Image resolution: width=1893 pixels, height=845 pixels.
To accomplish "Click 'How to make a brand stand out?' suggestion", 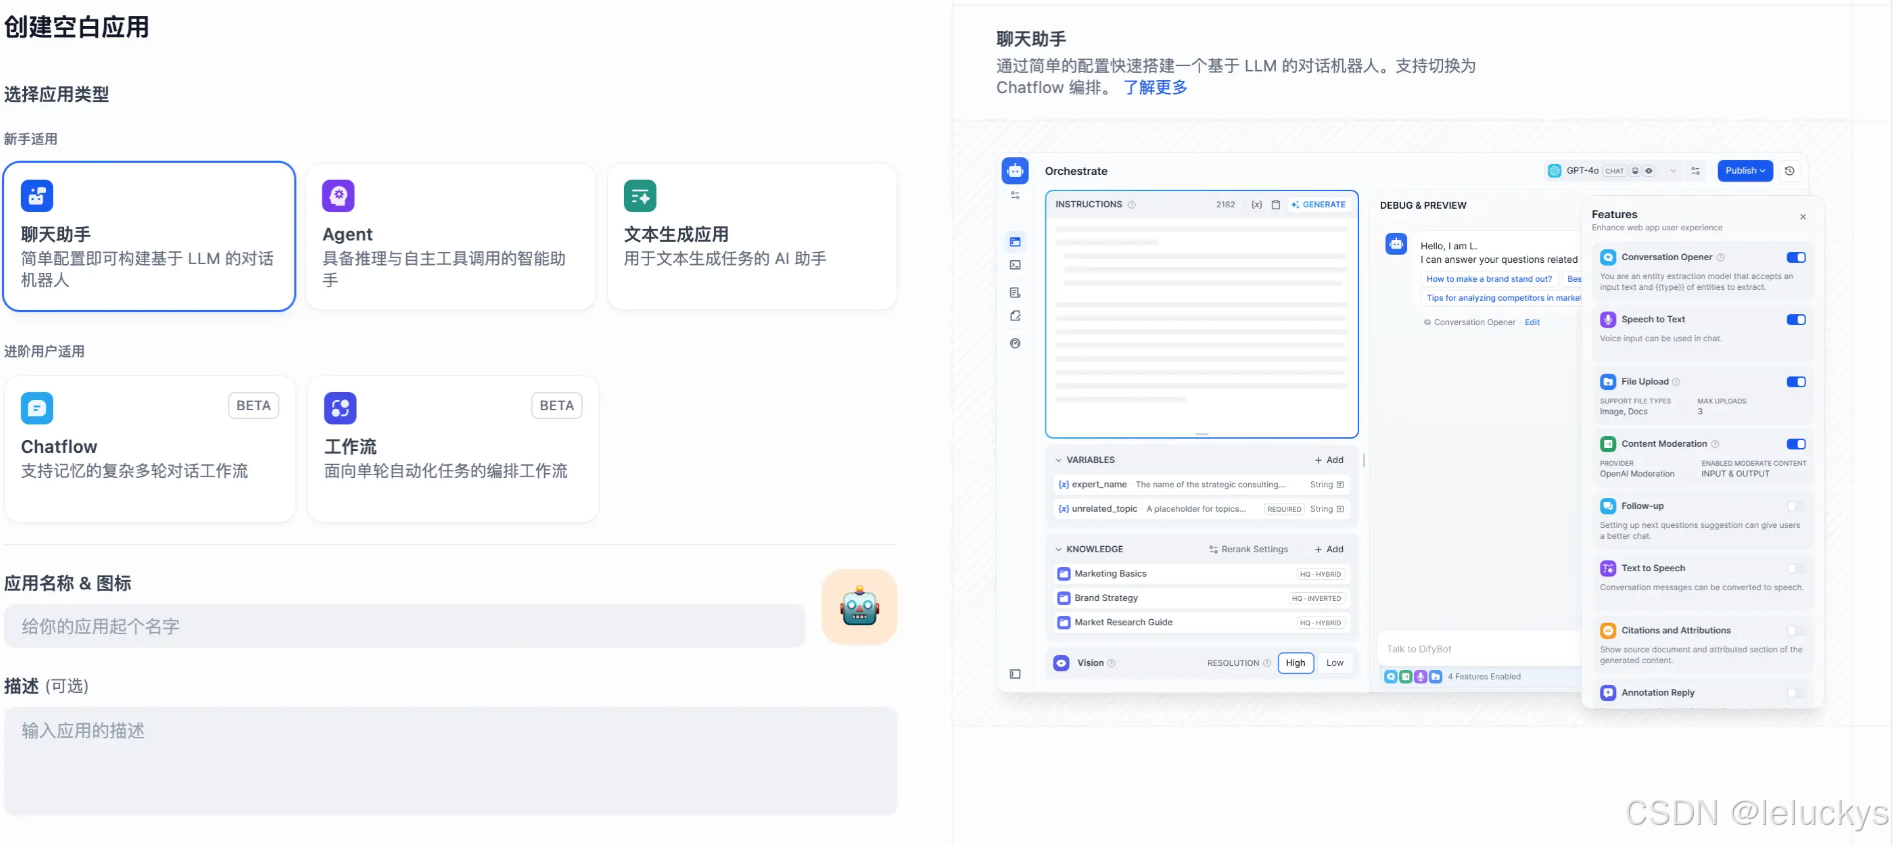I will (1489, 279).
